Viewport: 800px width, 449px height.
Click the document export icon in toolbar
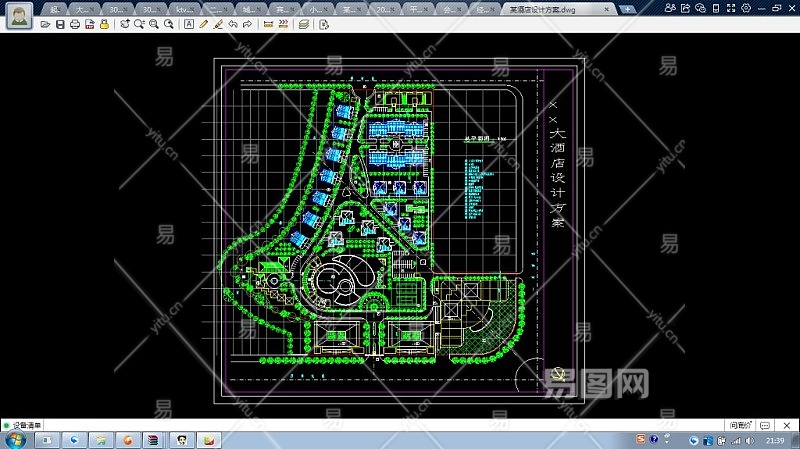[323, 24]
